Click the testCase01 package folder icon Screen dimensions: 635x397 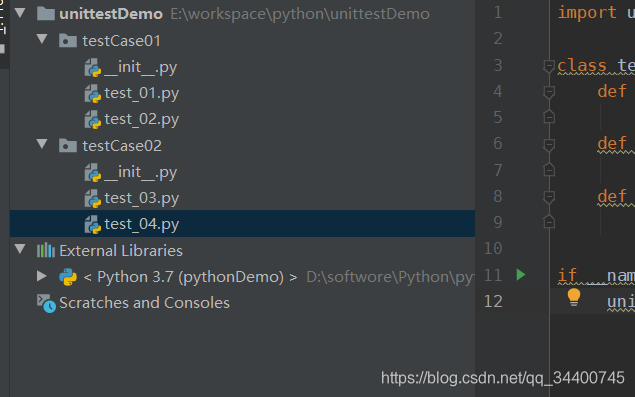pos(68,41)
